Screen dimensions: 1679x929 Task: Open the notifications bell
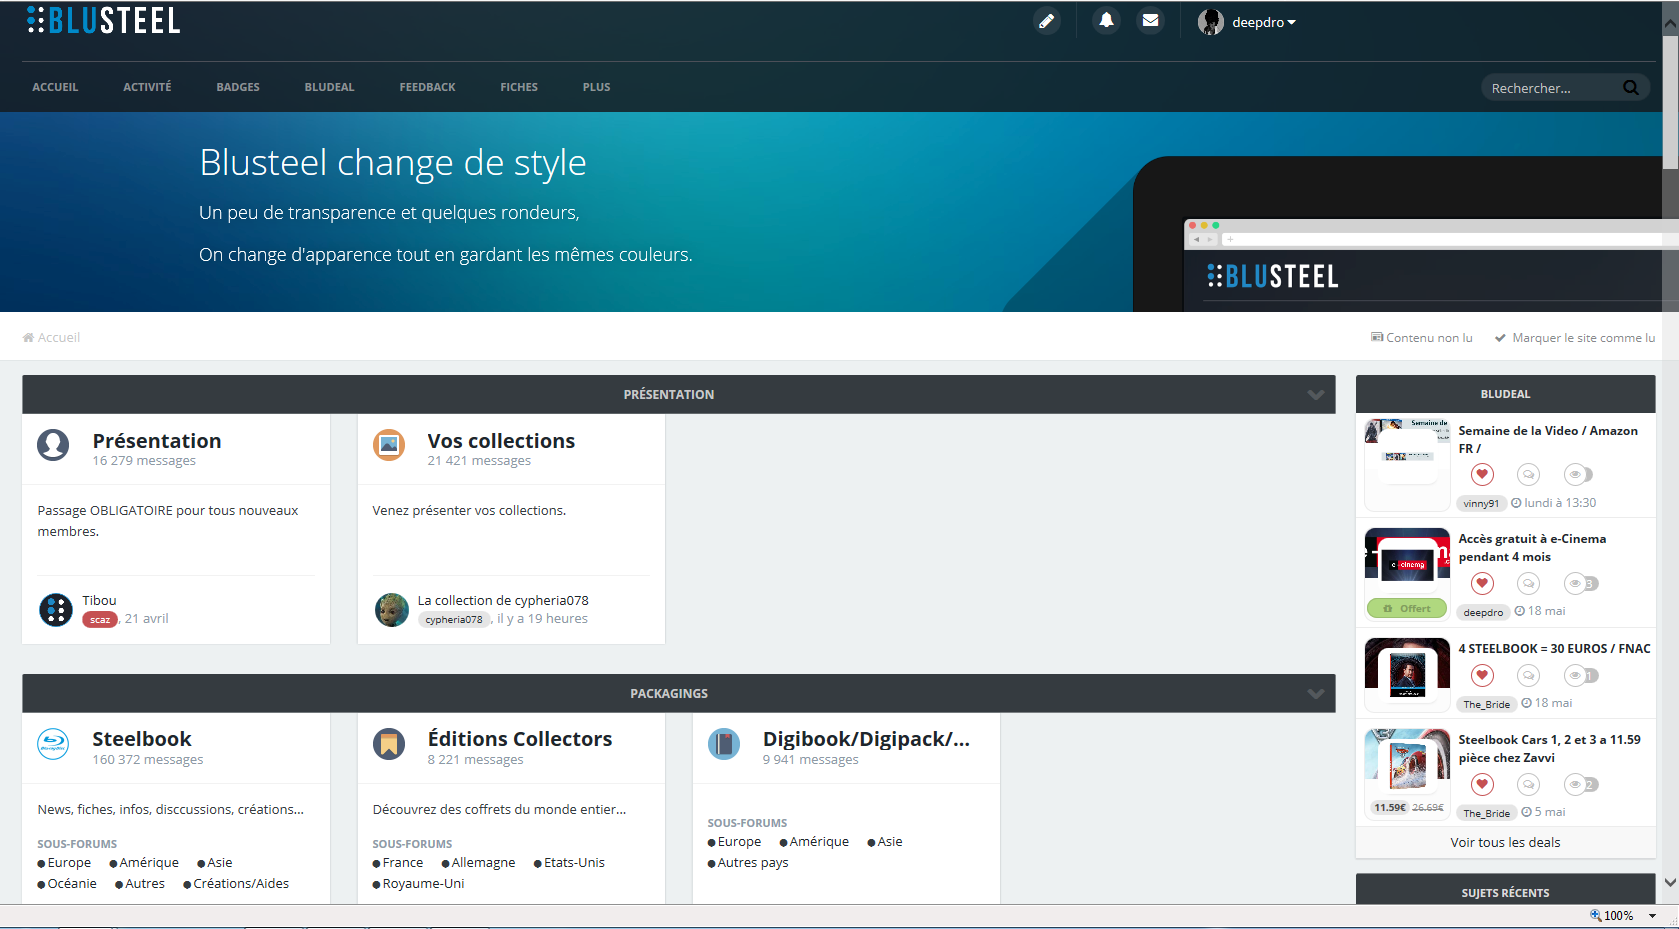(1106, 21)
